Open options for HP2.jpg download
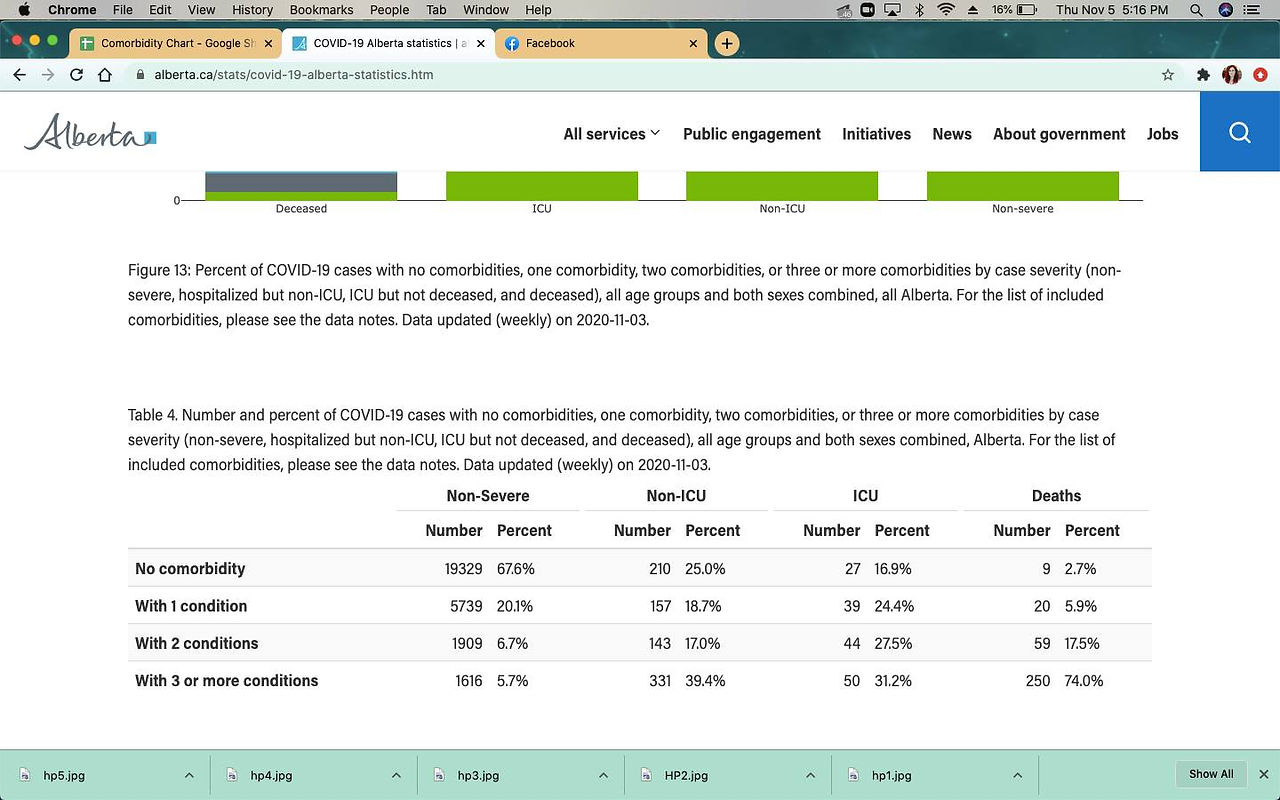1280x800 pixels. tap(810, 775)
